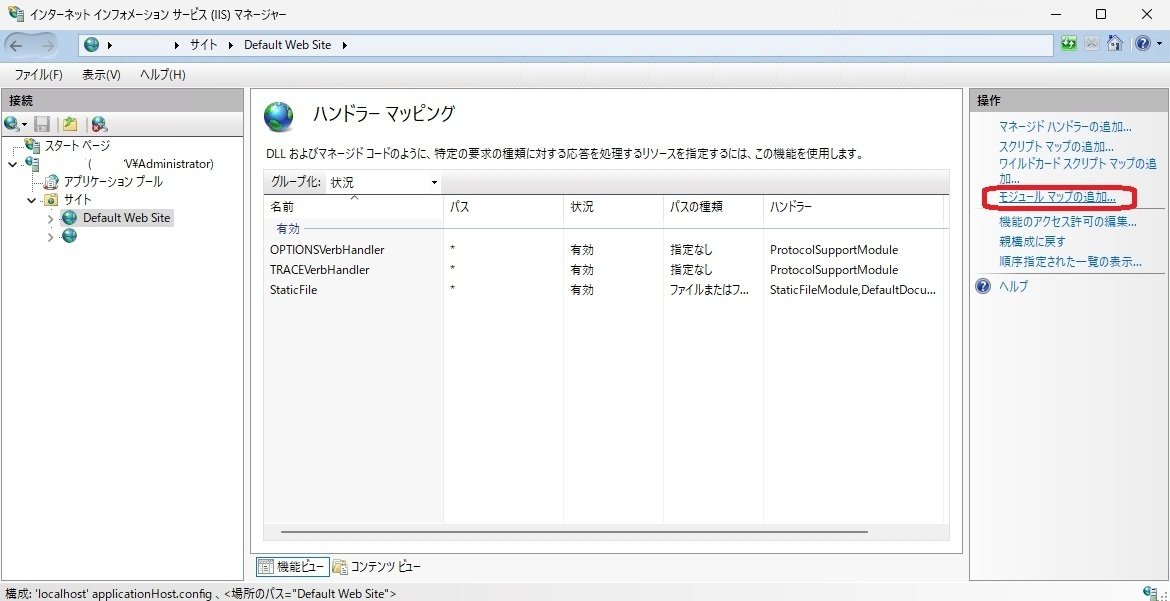Open the new connection dropdown arrow

[x=24, y=123]
